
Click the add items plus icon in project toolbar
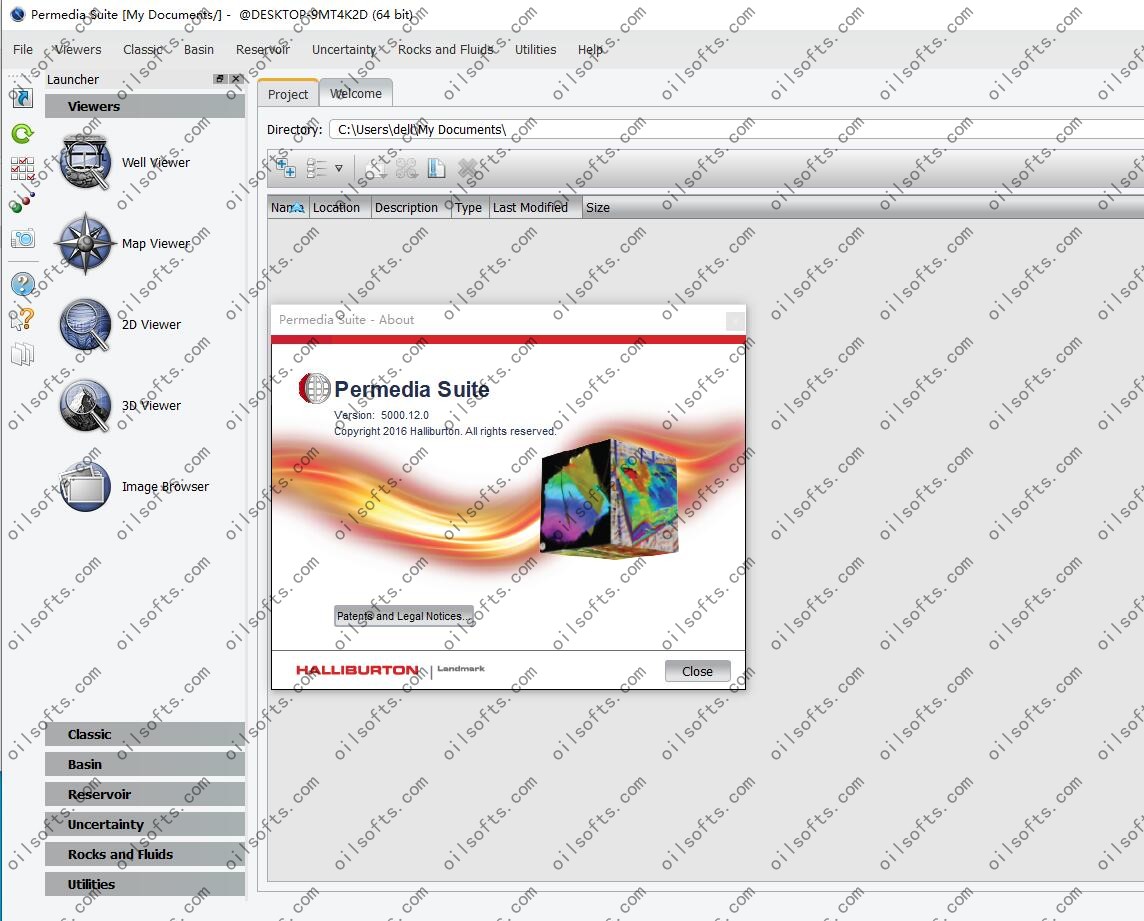285,169
